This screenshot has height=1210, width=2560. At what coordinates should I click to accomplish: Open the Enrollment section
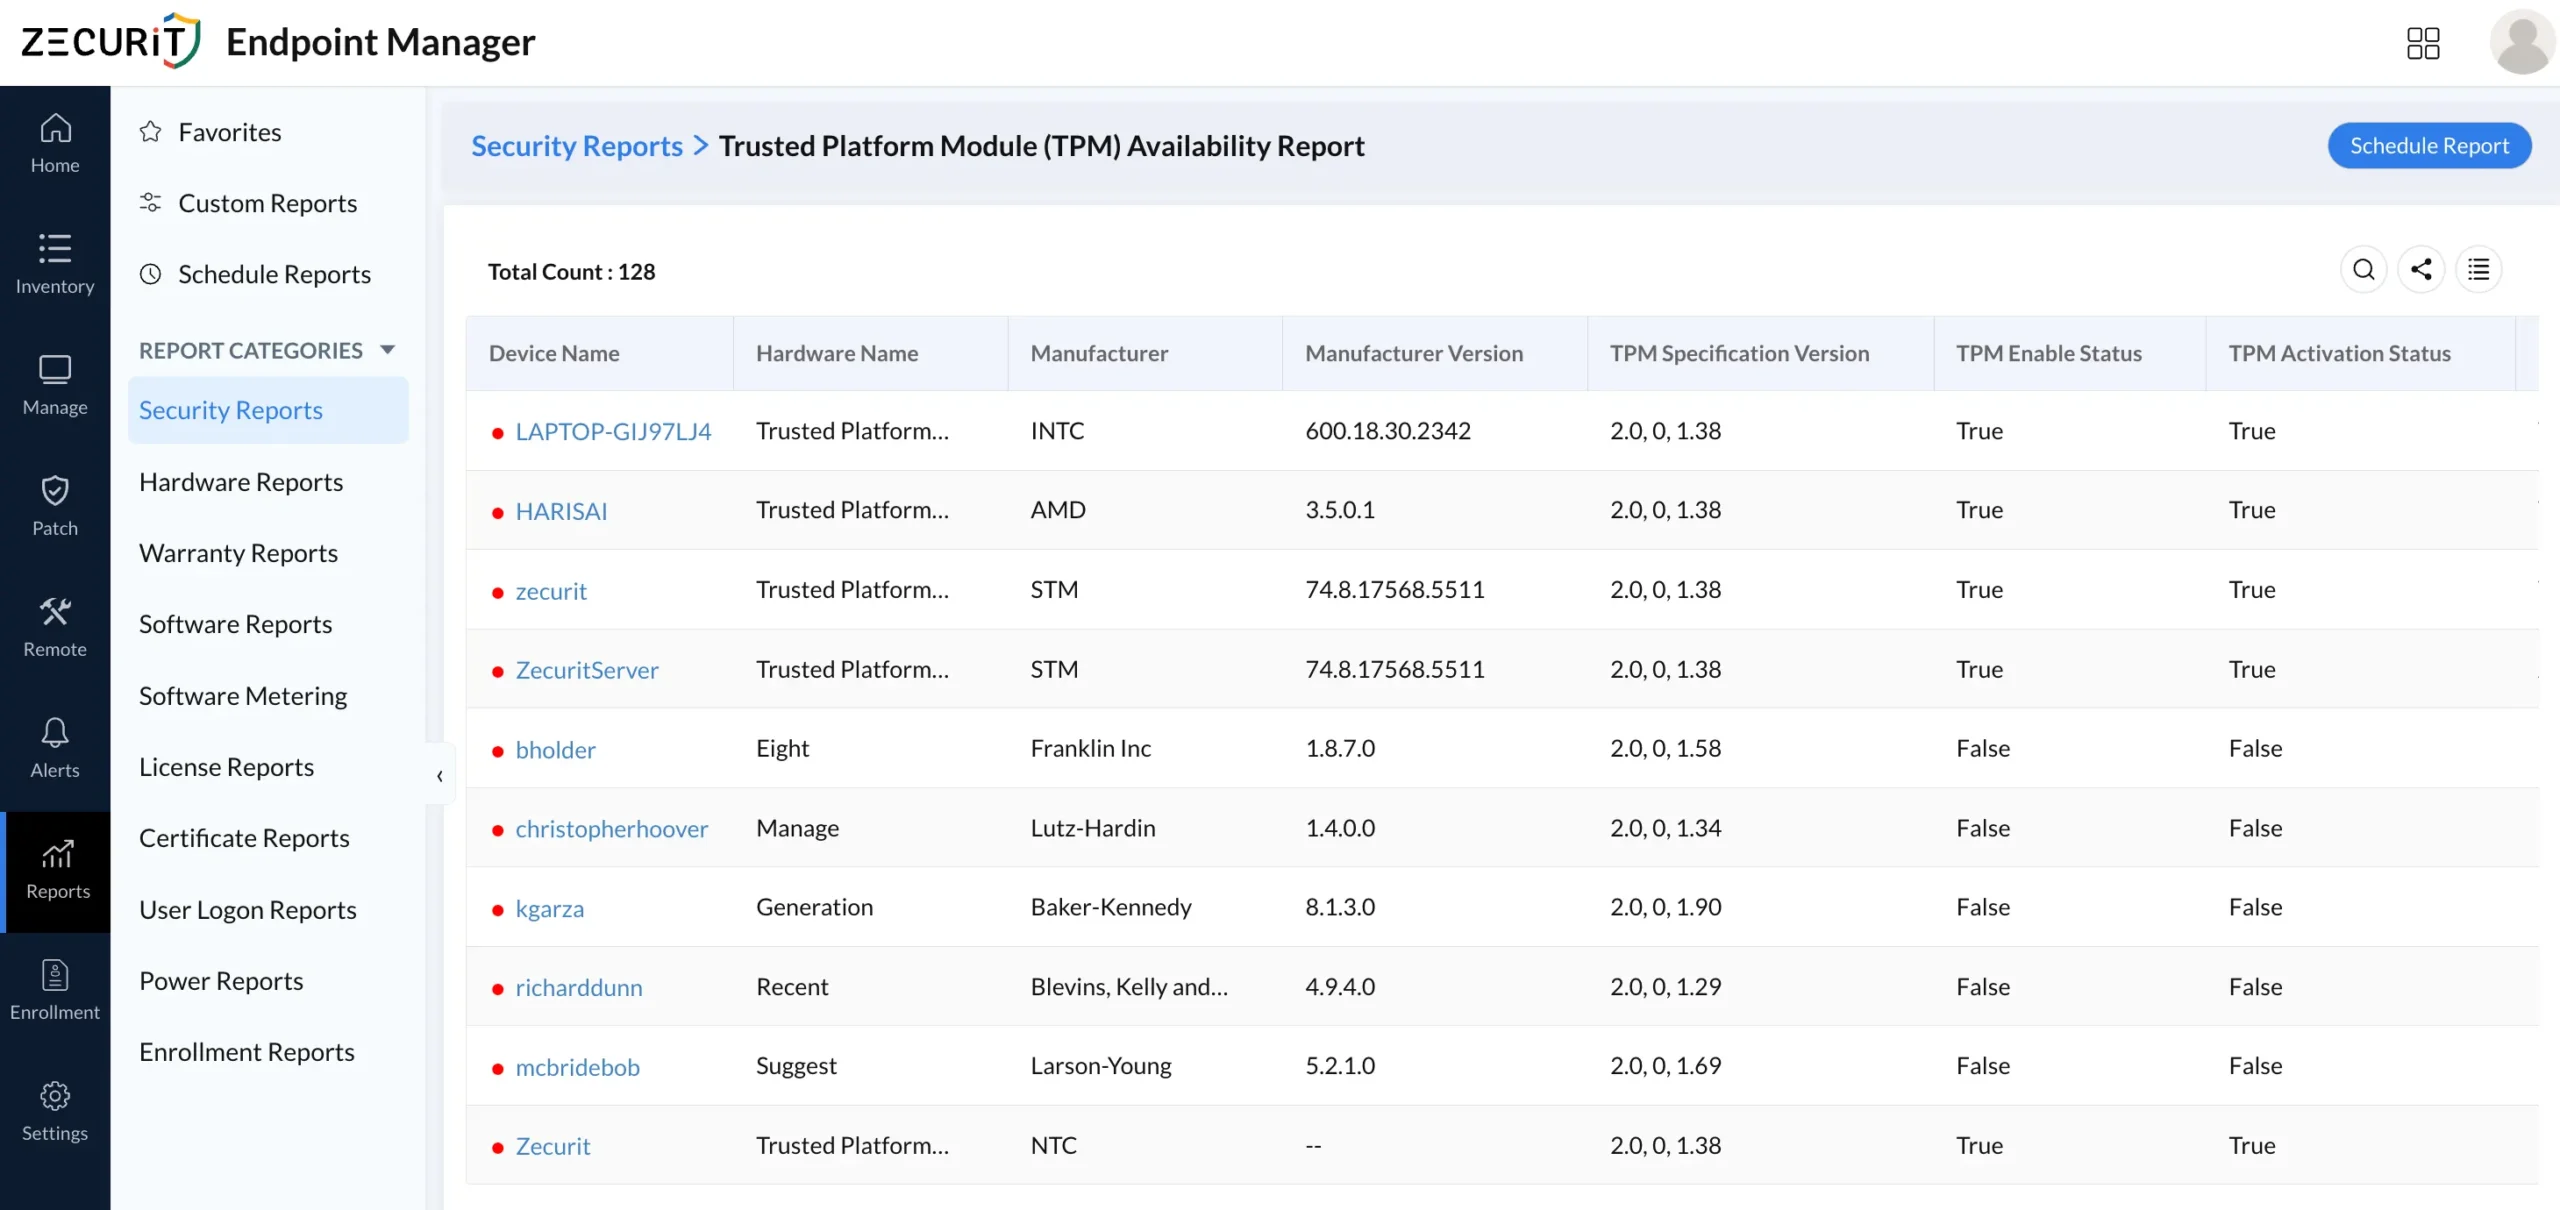point(55,992)
